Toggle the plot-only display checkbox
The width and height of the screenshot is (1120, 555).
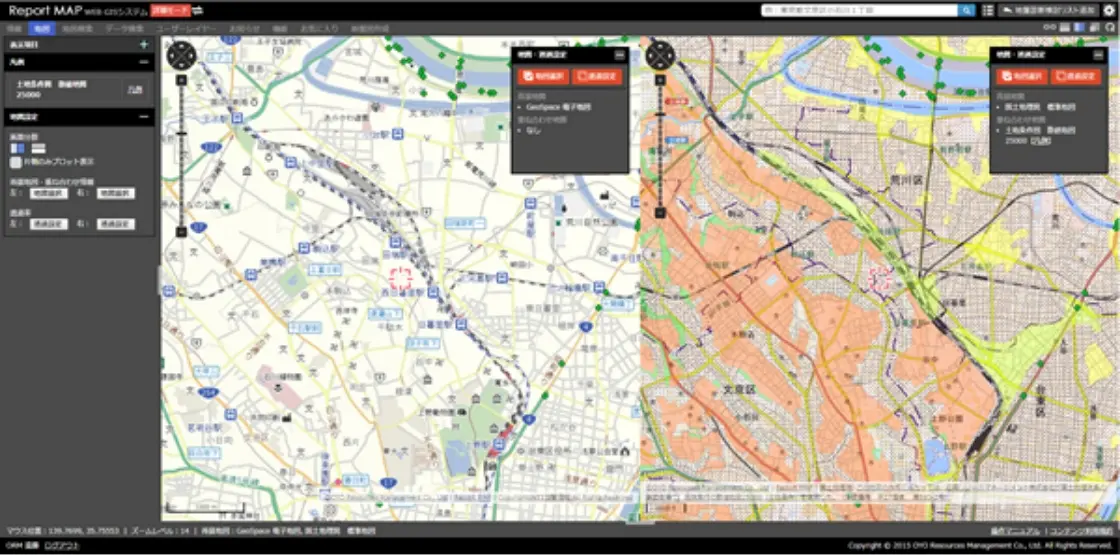pyautogui.click(x=15, y=160)
